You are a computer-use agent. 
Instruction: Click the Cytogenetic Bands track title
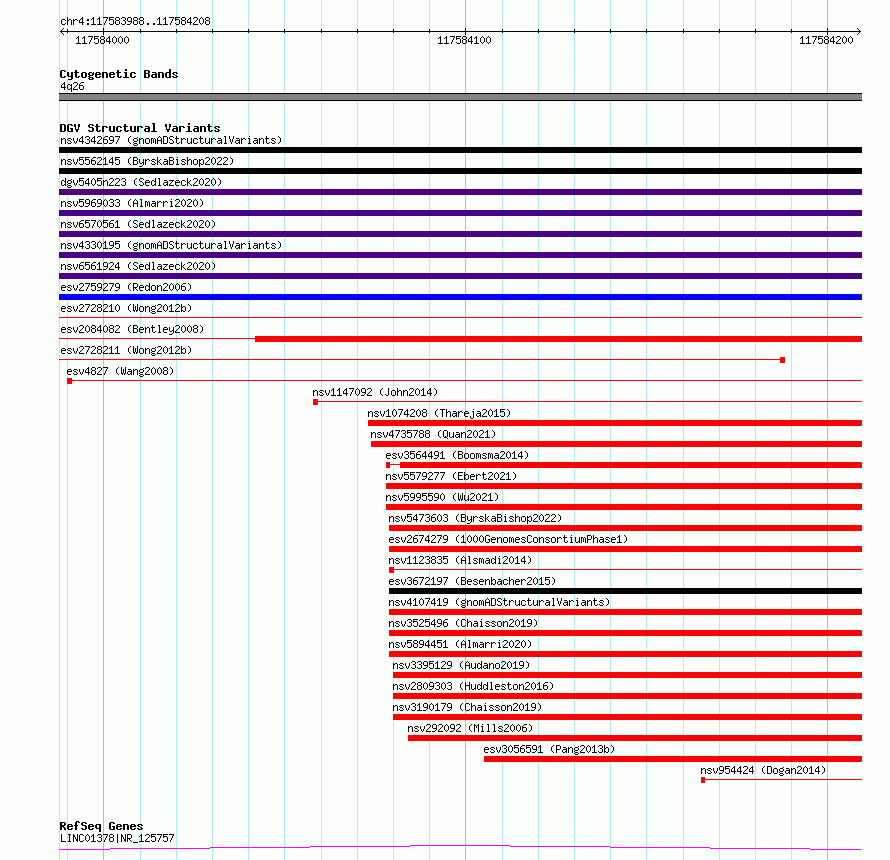(119, 74)
